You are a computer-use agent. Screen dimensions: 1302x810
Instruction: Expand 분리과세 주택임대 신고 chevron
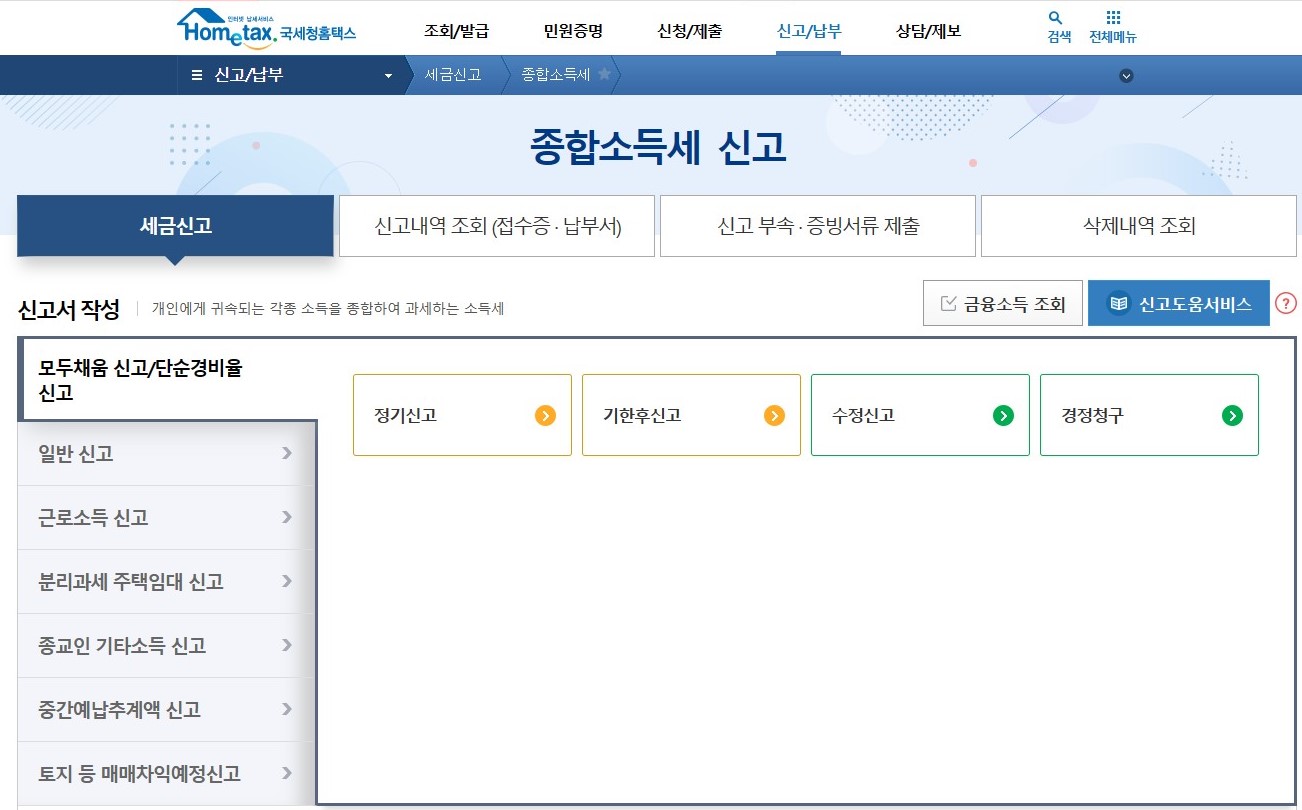click(x=287, y=581)
